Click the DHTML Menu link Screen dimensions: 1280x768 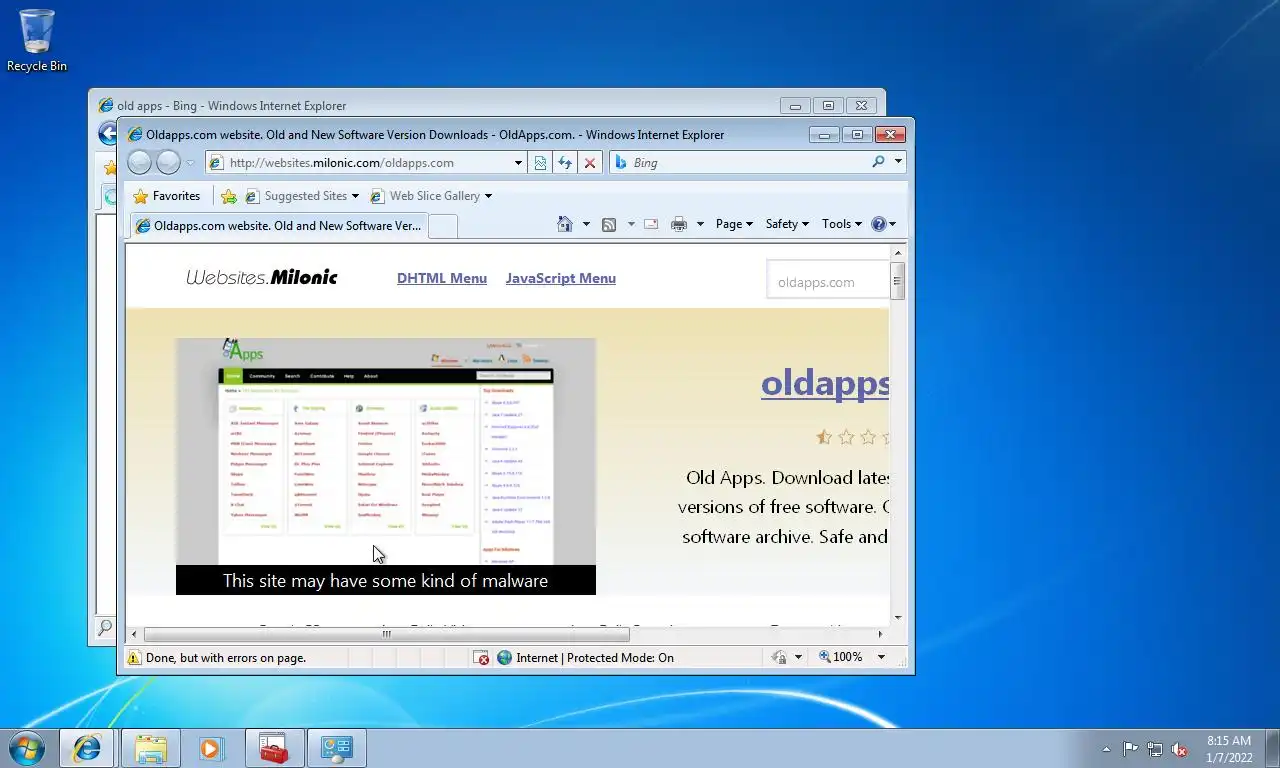pyautogui.click(x=442, y=278)
